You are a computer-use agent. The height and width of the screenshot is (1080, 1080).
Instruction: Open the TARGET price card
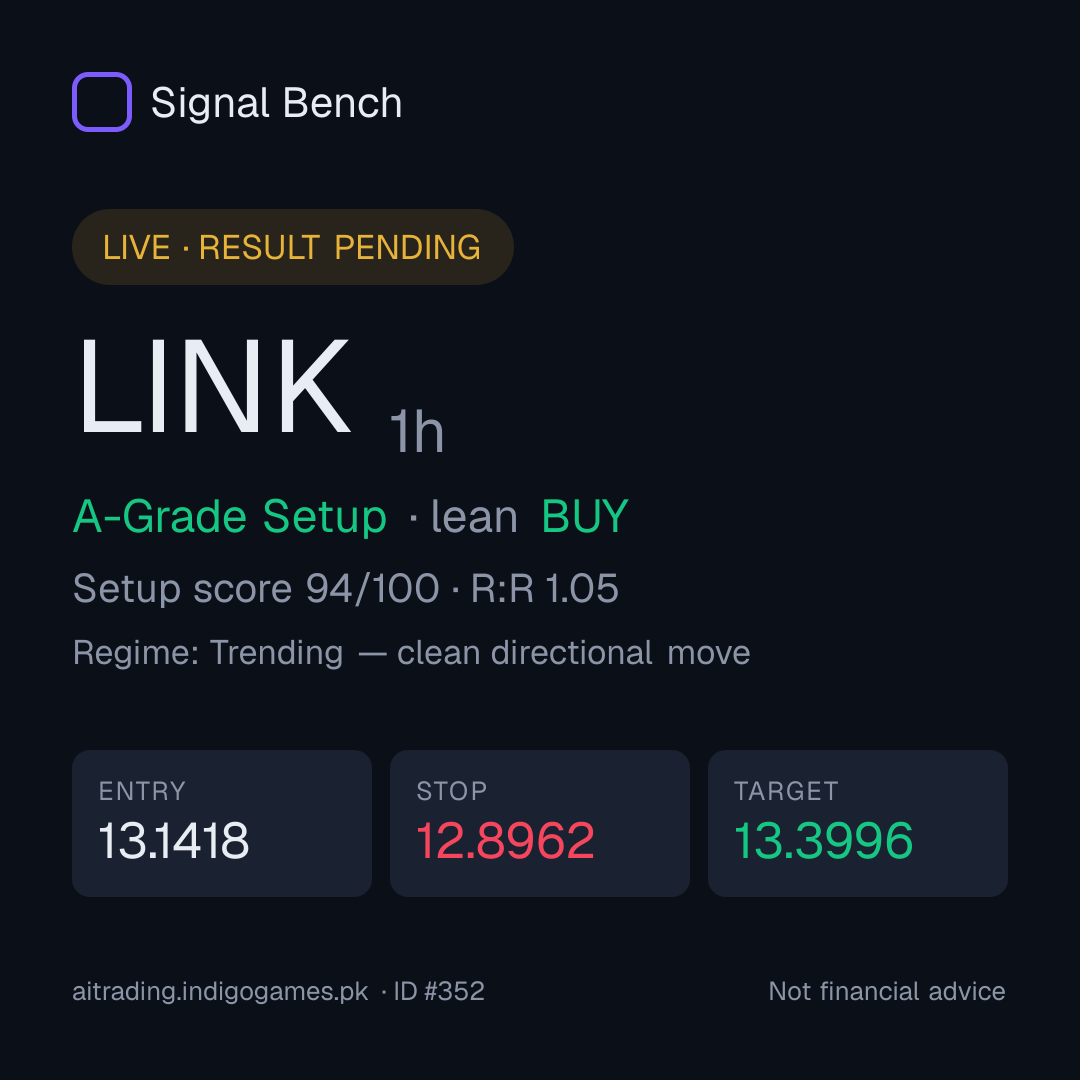coord(858,823)
